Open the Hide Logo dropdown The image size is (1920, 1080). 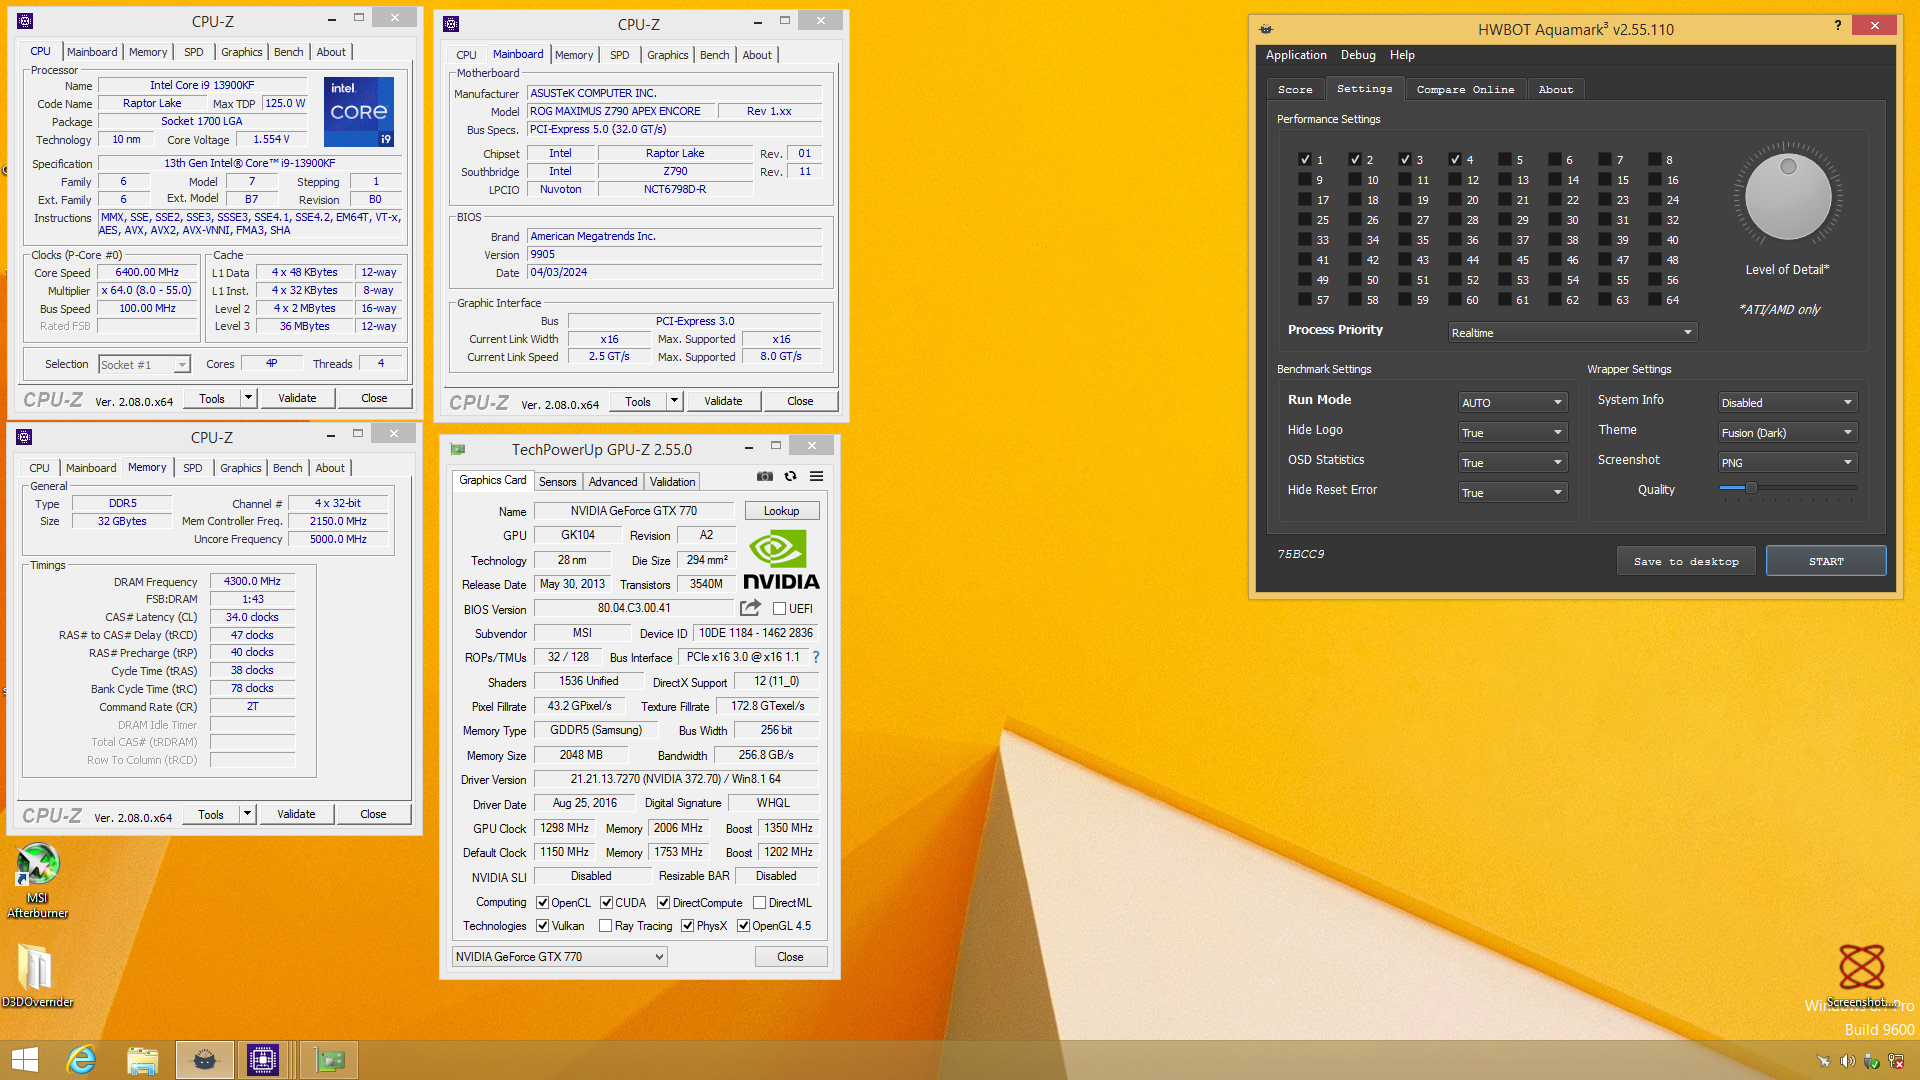click(x=1512, y=432)
